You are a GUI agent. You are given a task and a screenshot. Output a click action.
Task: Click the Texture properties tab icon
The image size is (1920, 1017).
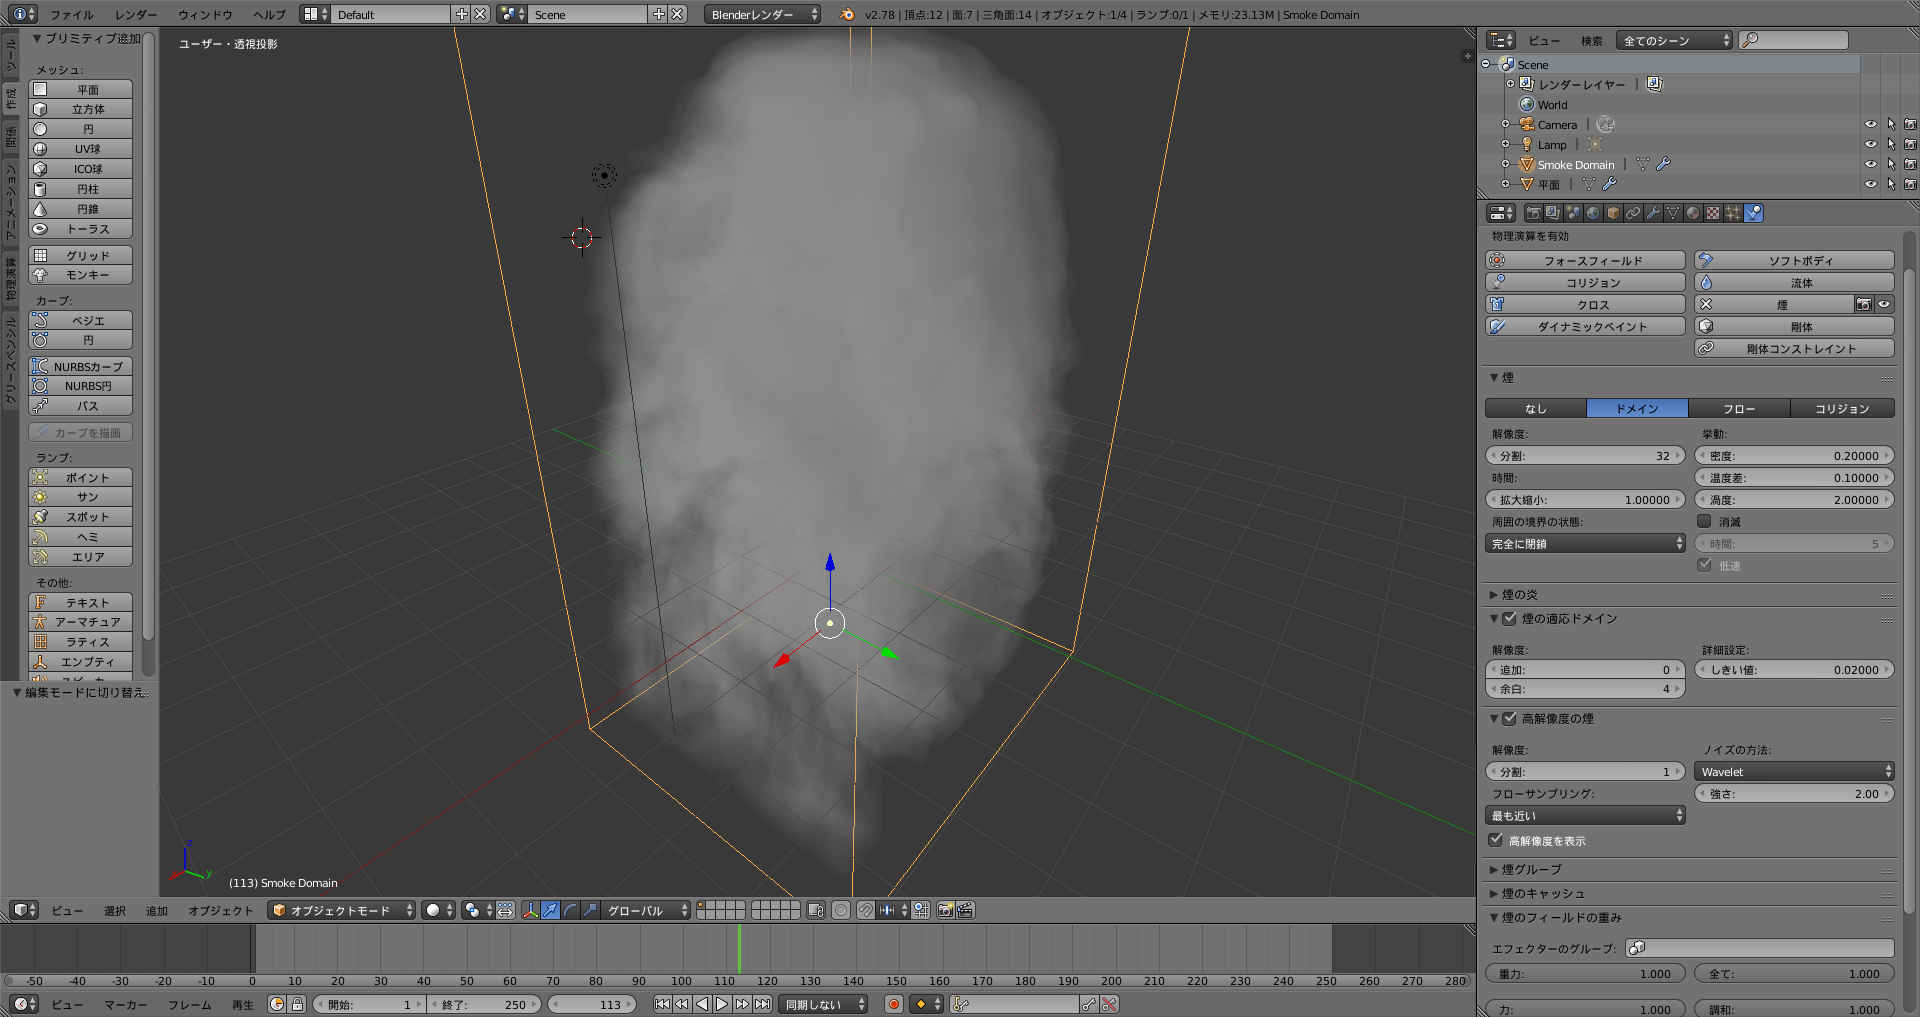click(x=1713, y=213)
